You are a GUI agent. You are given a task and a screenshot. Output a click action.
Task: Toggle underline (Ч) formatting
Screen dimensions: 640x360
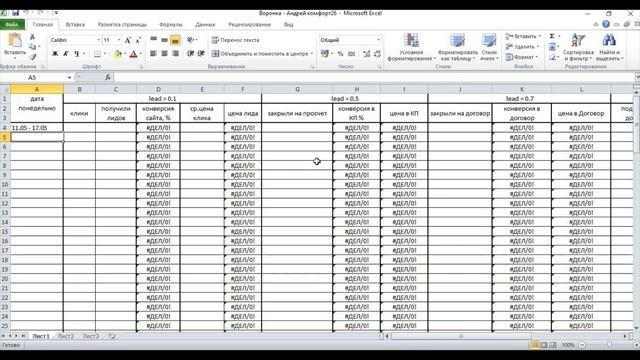pos(76,53)
